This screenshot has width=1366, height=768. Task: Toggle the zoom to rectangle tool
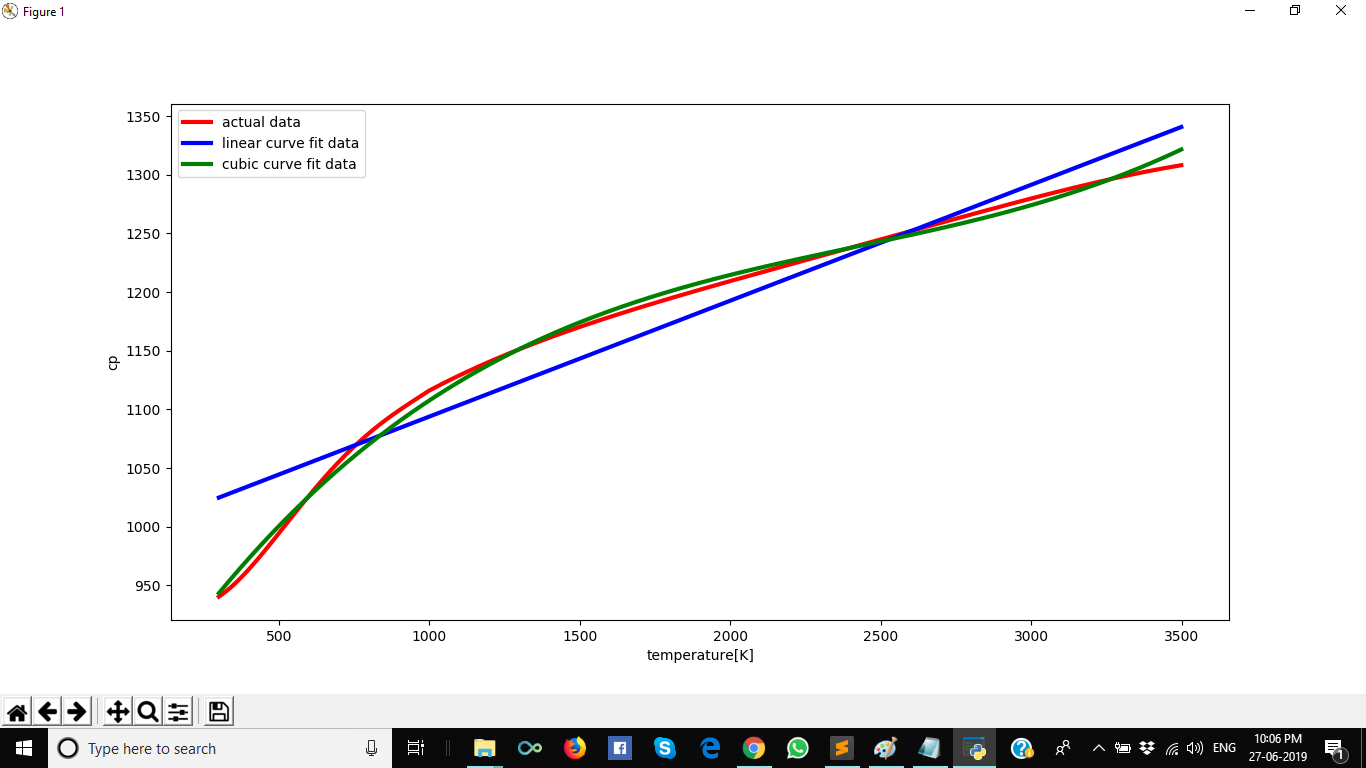point(148,712)
